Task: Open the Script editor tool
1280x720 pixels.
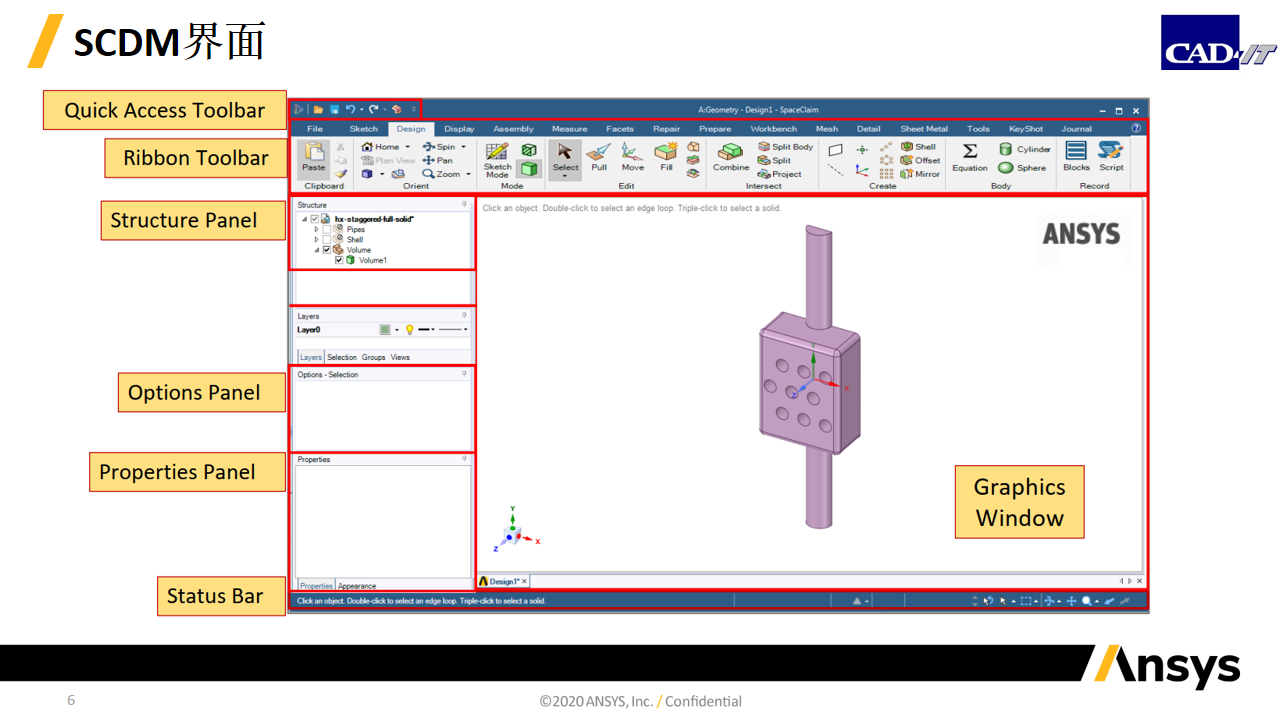Action: pos(1111,157)
